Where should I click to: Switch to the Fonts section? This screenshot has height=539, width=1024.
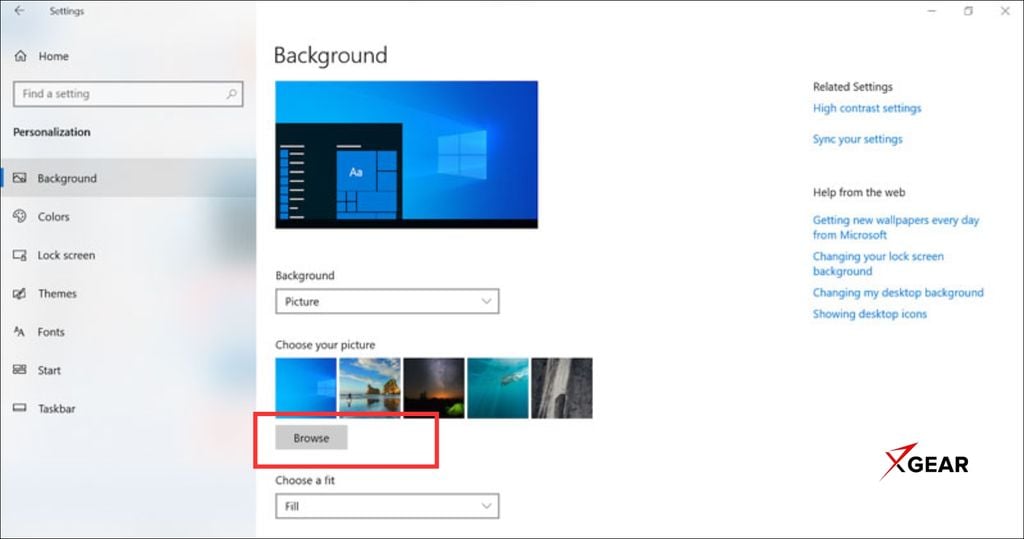click(x=128, y=332)
